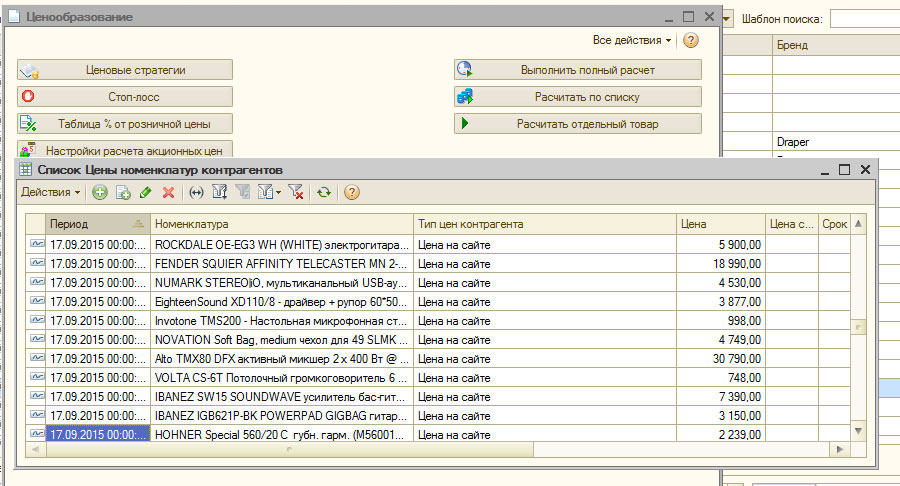
Task: Click the Clear filter icon with red X
Action: [296, 192]
